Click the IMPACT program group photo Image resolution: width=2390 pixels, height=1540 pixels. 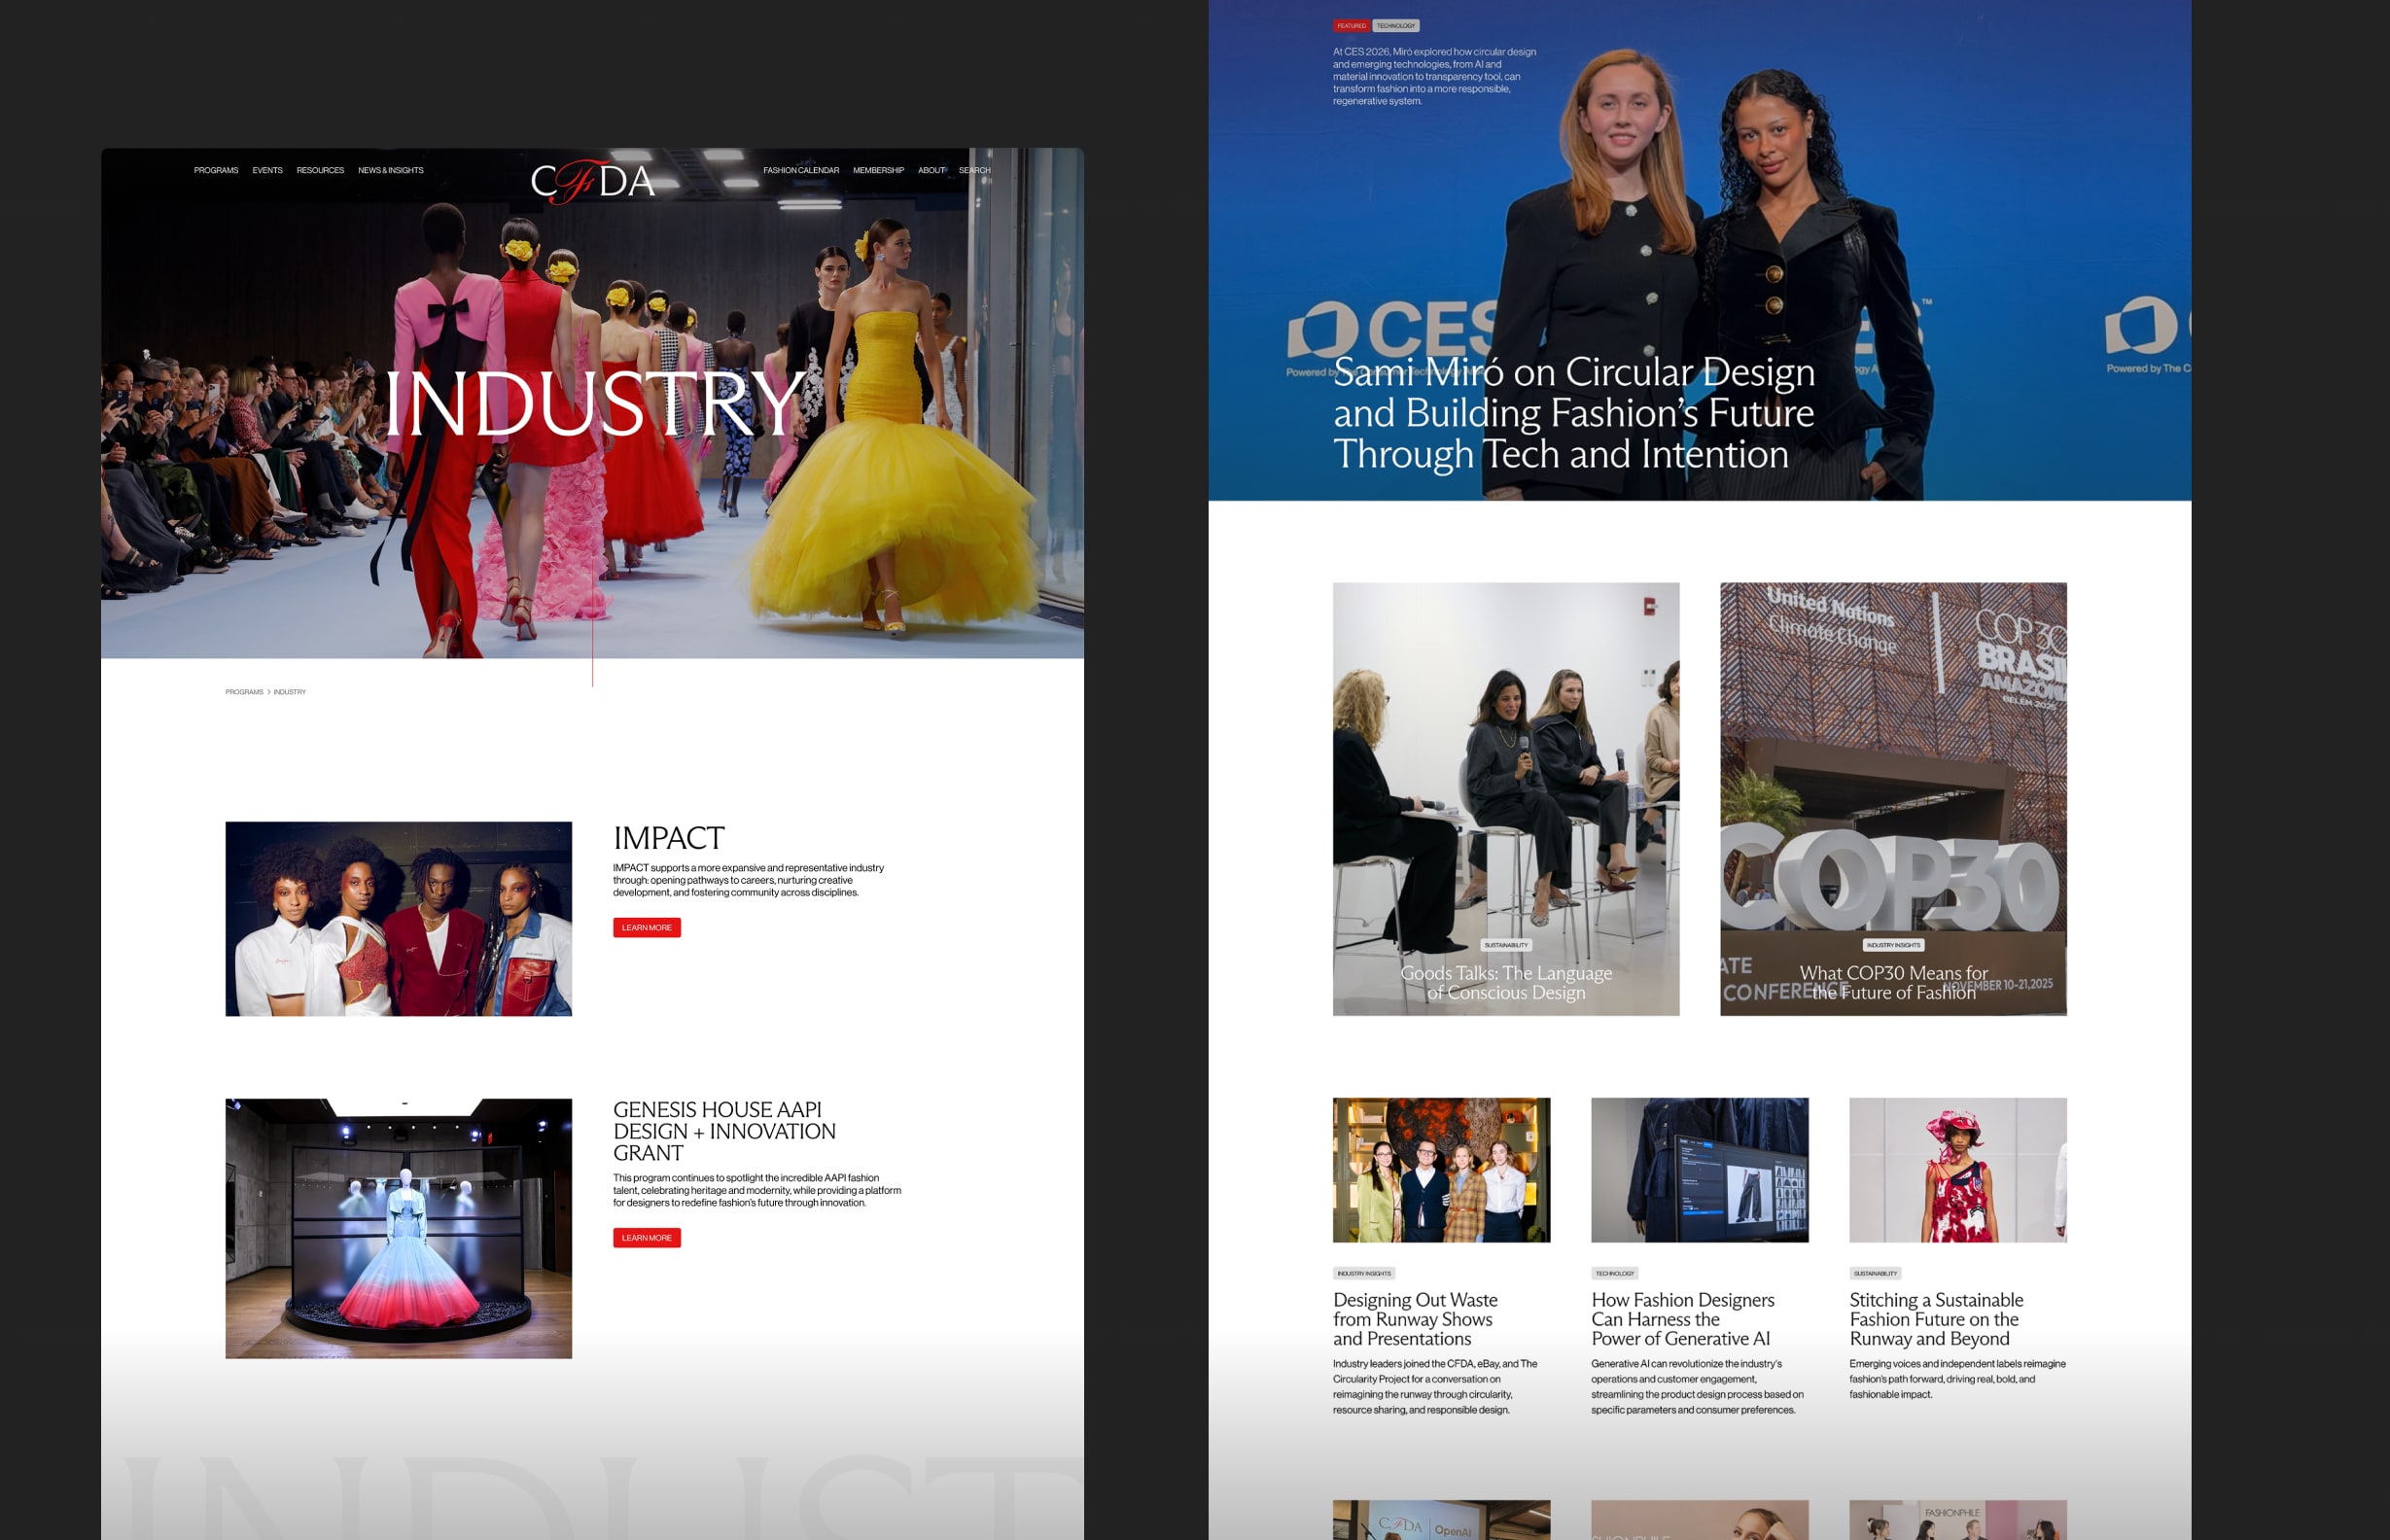(398, 920)
